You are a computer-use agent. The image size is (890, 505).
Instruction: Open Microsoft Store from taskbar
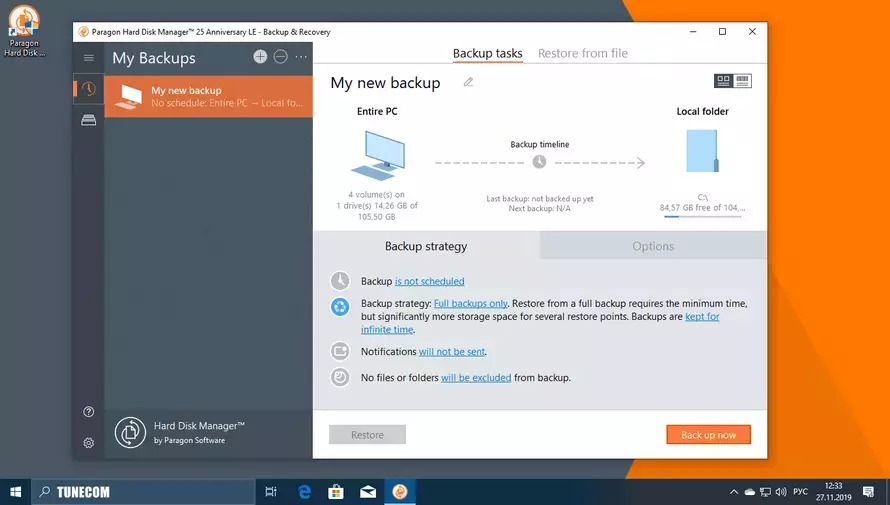click(x=336, y=491)
